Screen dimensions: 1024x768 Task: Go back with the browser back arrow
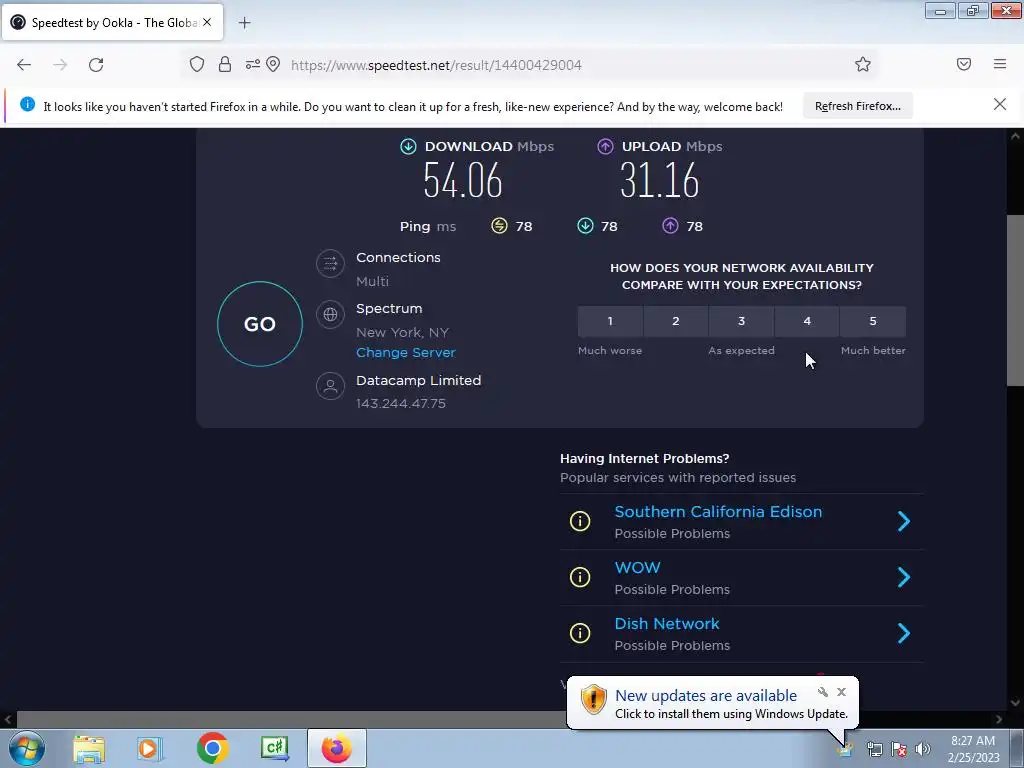[x=24, y=65]
